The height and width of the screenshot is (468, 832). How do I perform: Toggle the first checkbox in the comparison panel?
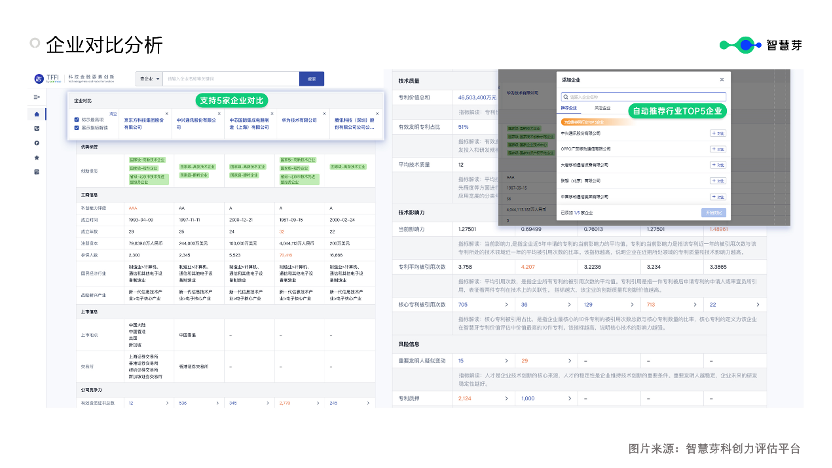click(77, 120)
